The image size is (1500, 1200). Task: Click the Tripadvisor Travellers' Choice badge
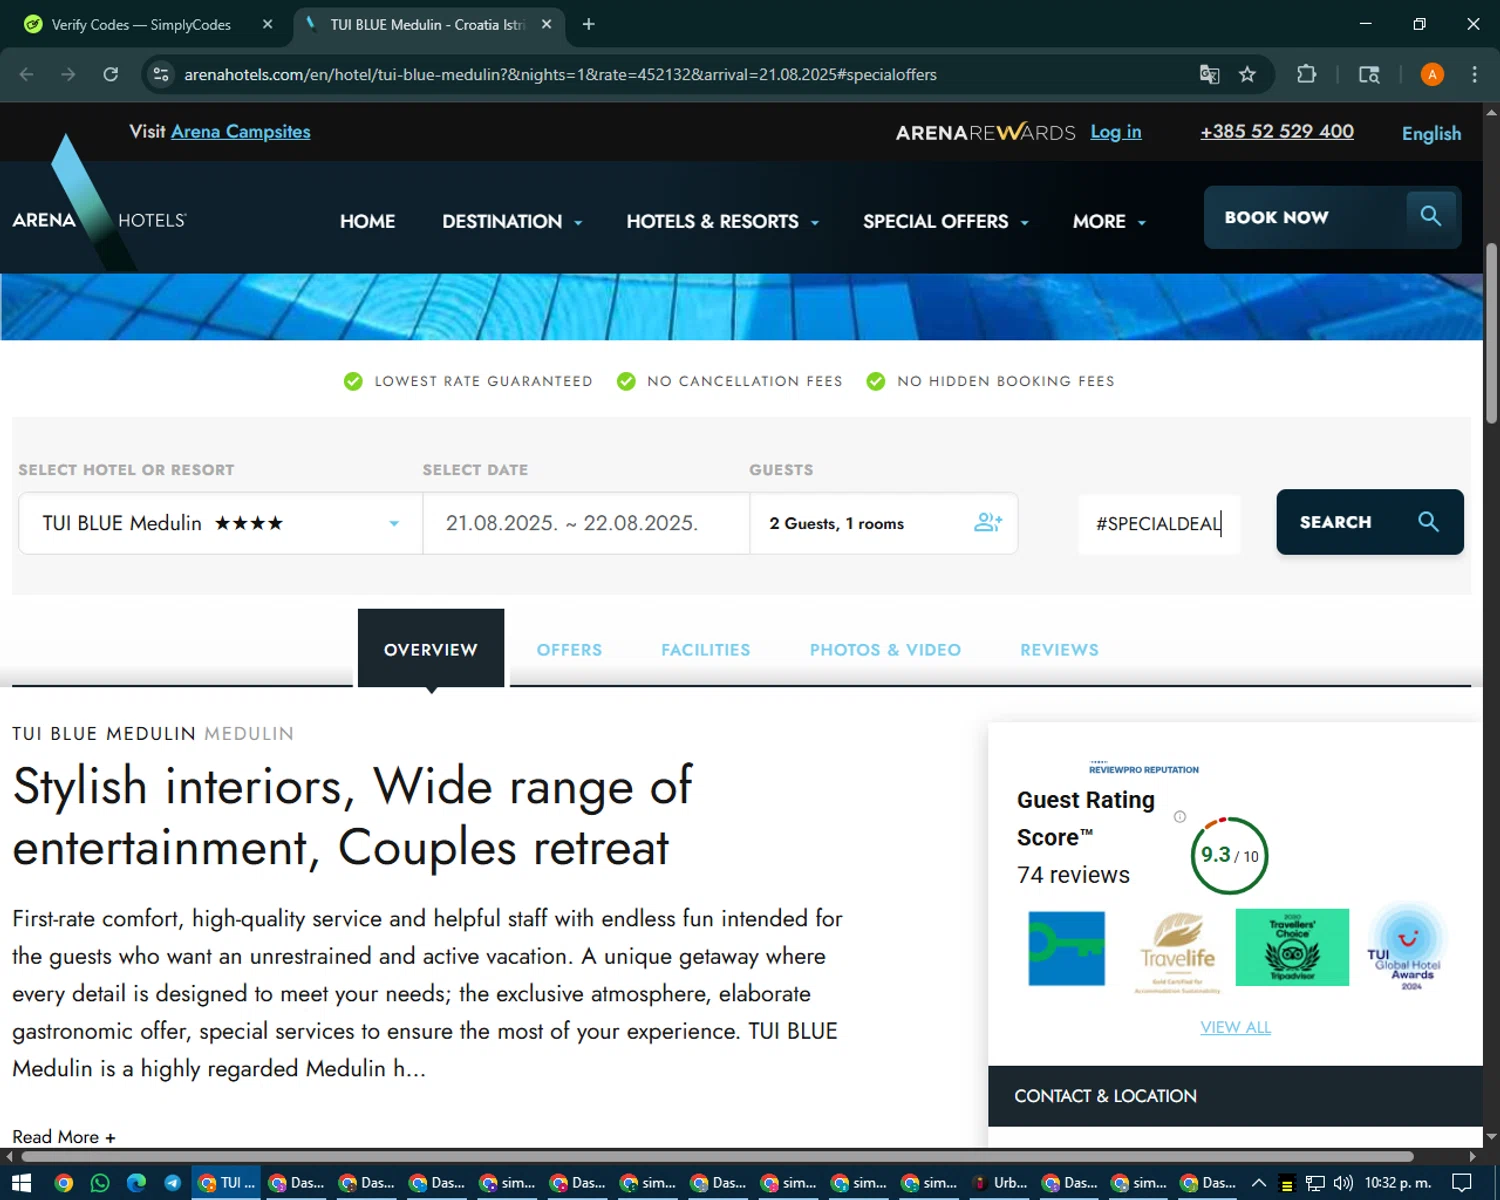[x=1292, y=947]
